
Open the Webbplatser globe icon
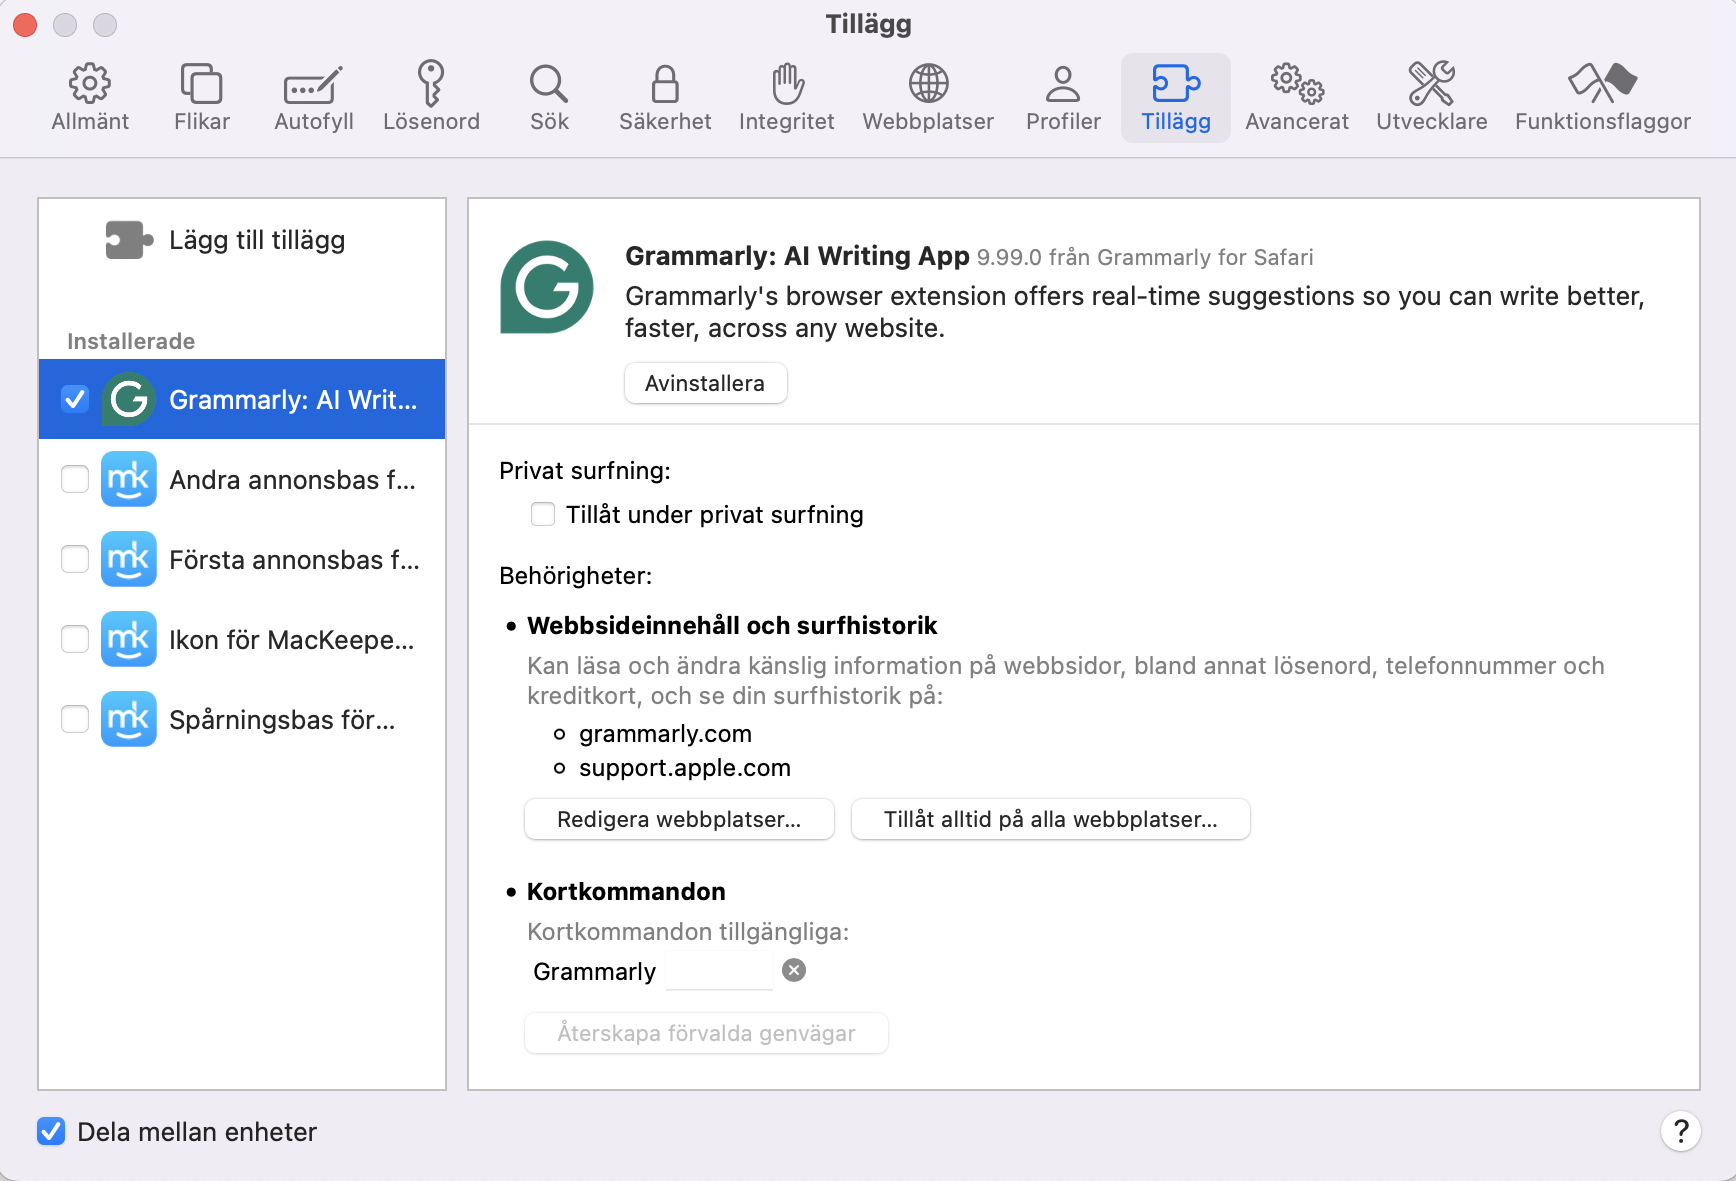[928, 84]
